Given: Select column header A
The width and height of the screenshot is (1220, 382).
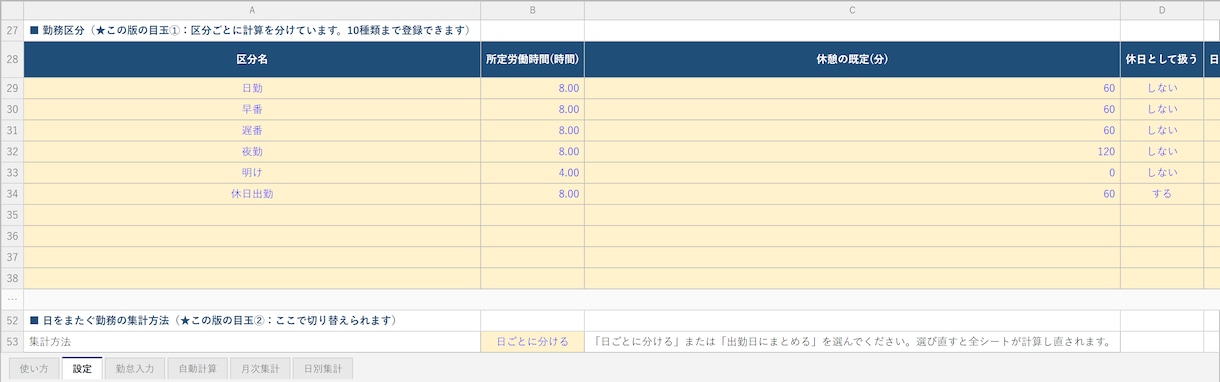Looking at the screenshot, I should coord(252,10).
